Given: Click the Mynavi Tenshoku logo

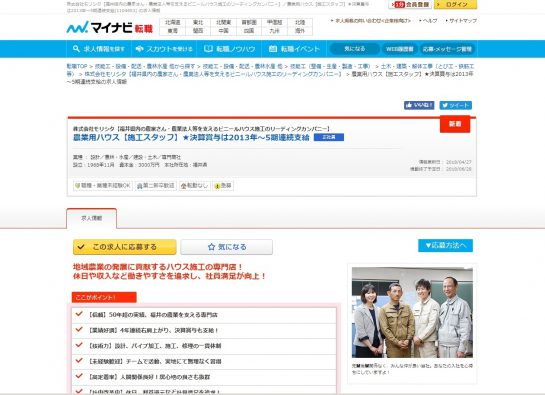Looking at the screenshot, I should pyautogui.click(x=109, y=27).
